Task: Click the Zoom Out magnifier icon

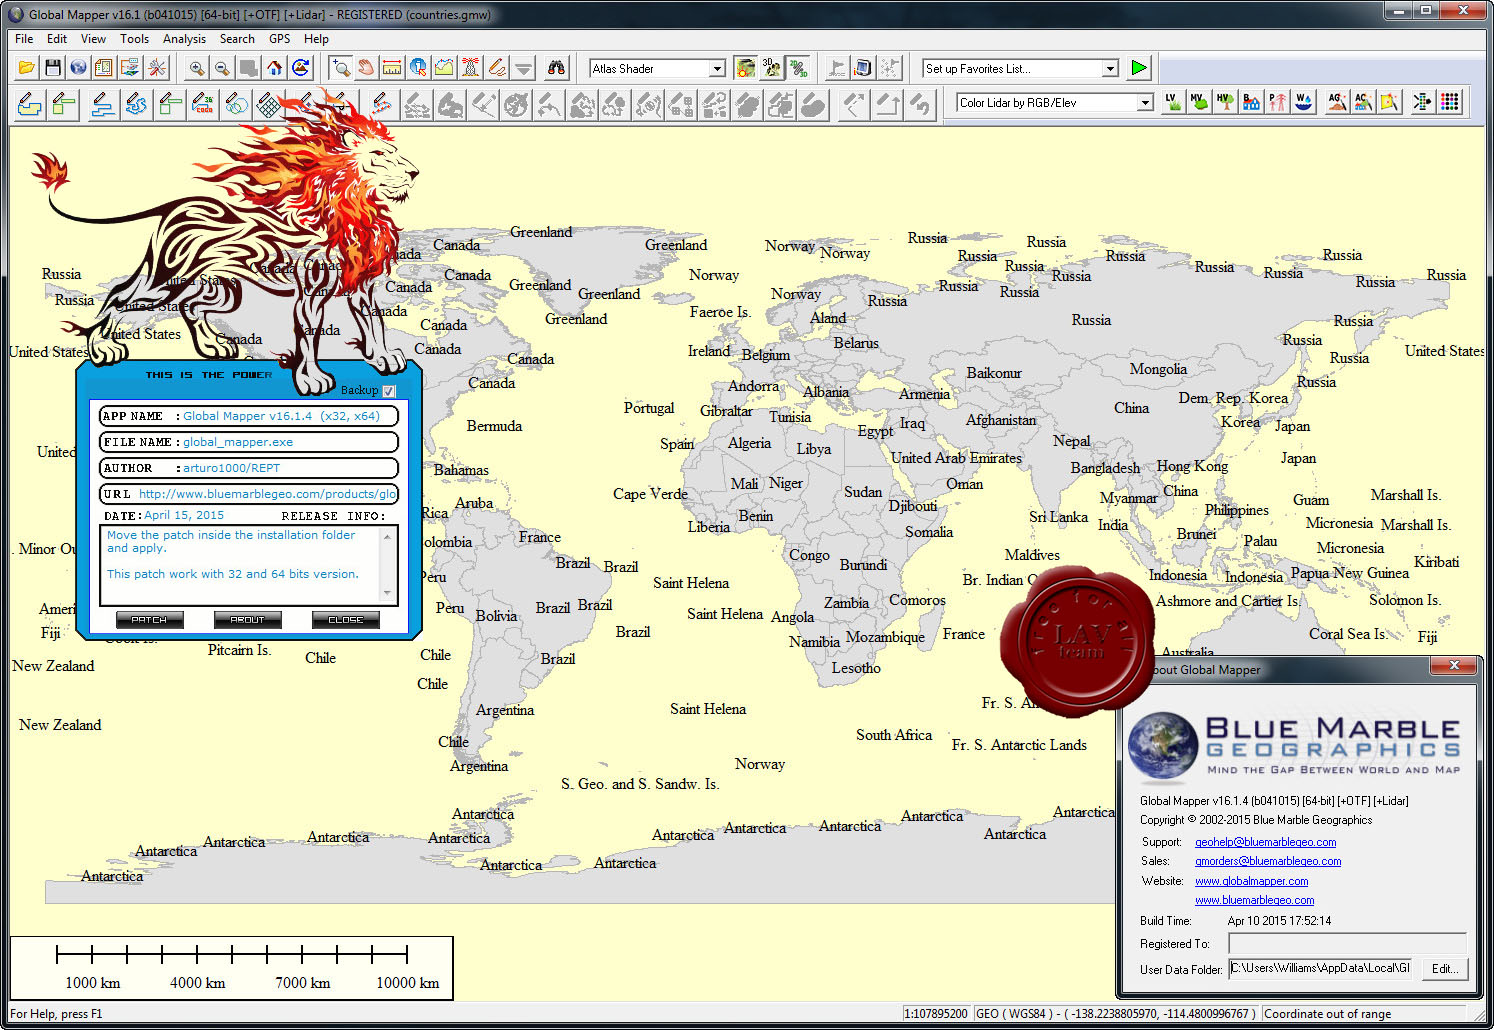Action: click(222, 68)
